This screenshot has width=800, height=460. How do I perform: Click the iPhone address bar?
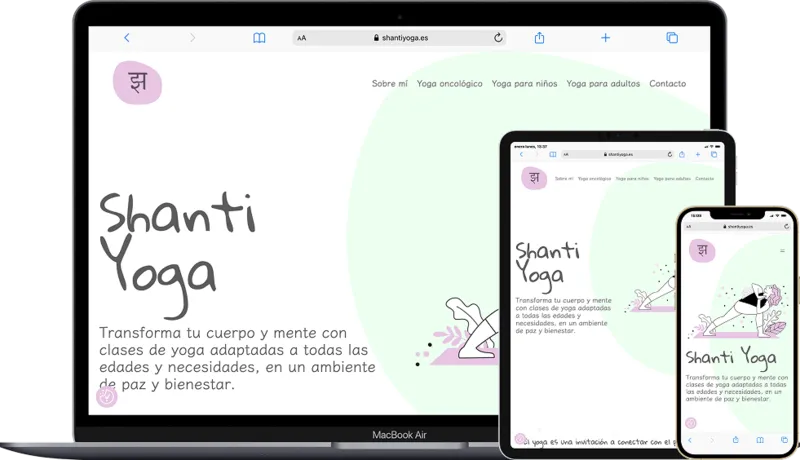coord(738,226)
